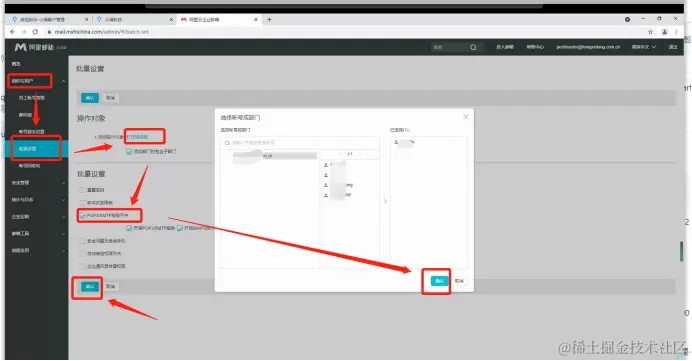The image size is (692, 361).
Task: Bookmark this page with the star icon
Action: click(x=650, y=32)
